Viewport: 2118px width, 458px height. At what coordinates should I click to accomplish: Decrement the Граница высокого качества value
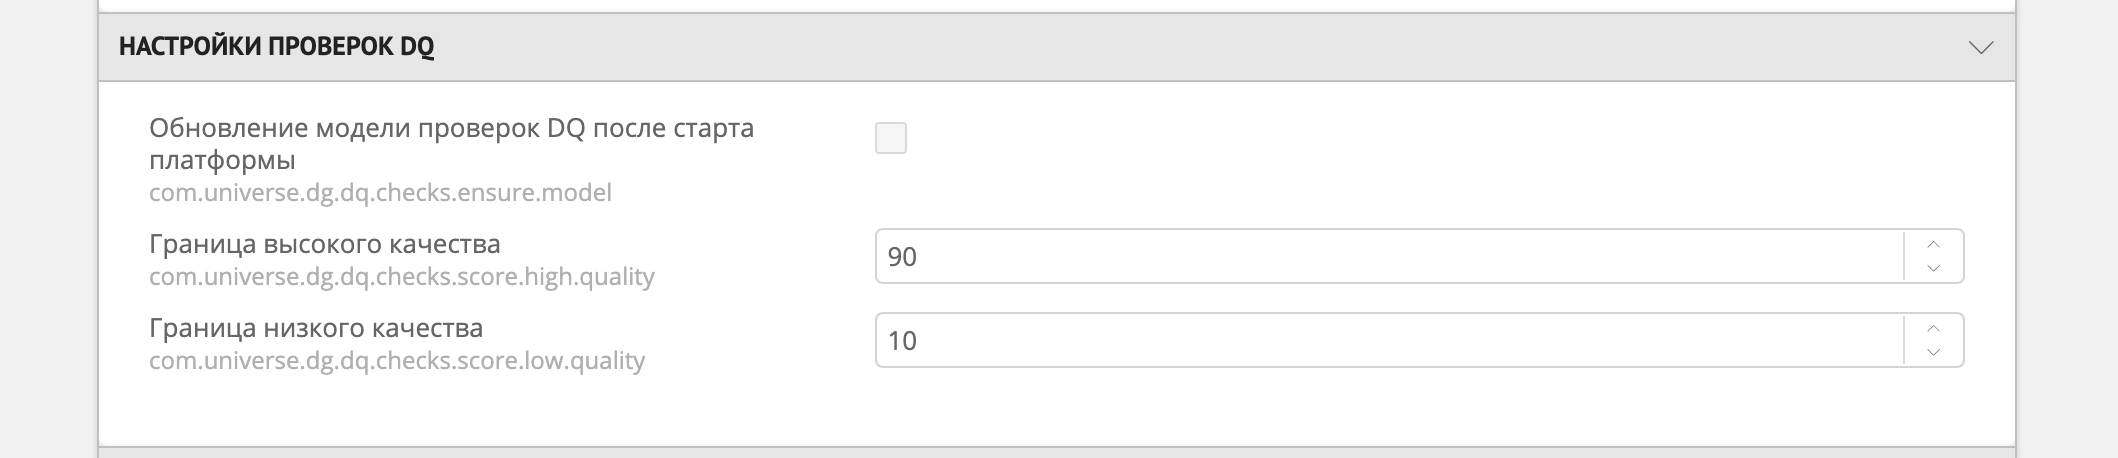(1933, 268)
